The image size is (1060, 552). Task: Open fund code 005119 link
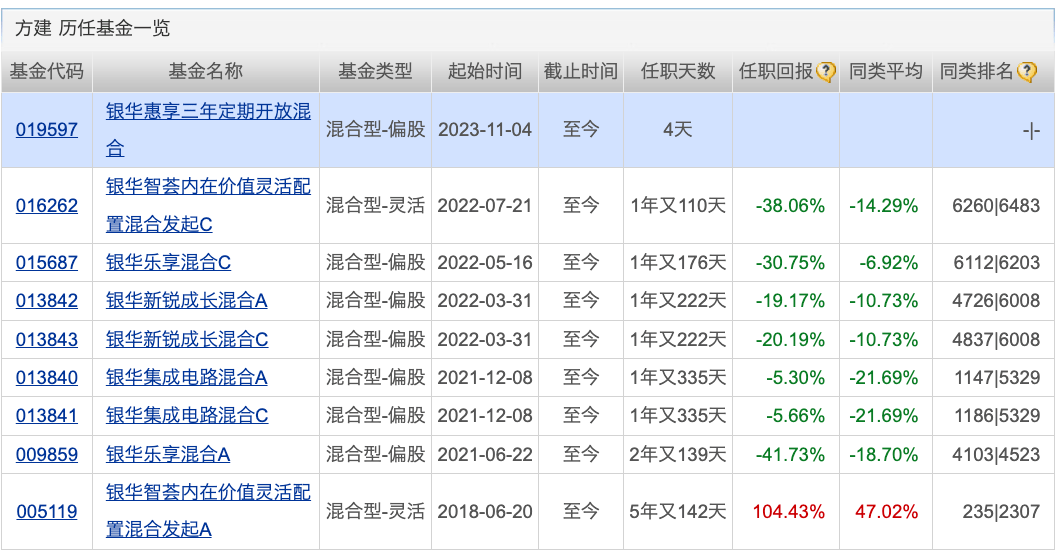point(47,511)
